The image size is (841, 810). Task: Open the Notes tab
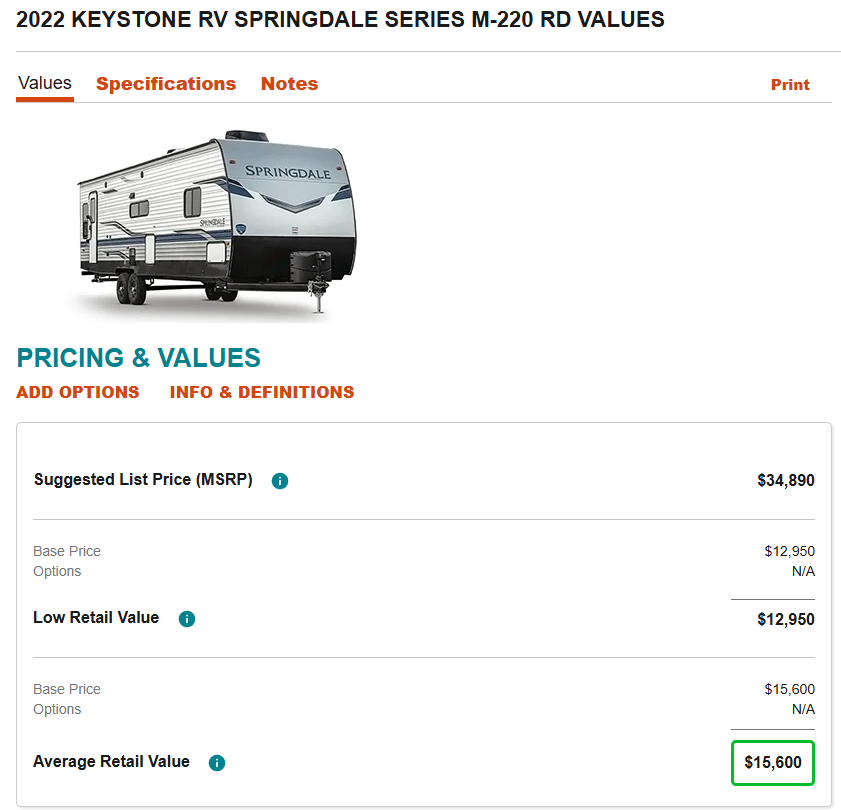[x=289, y=84]
